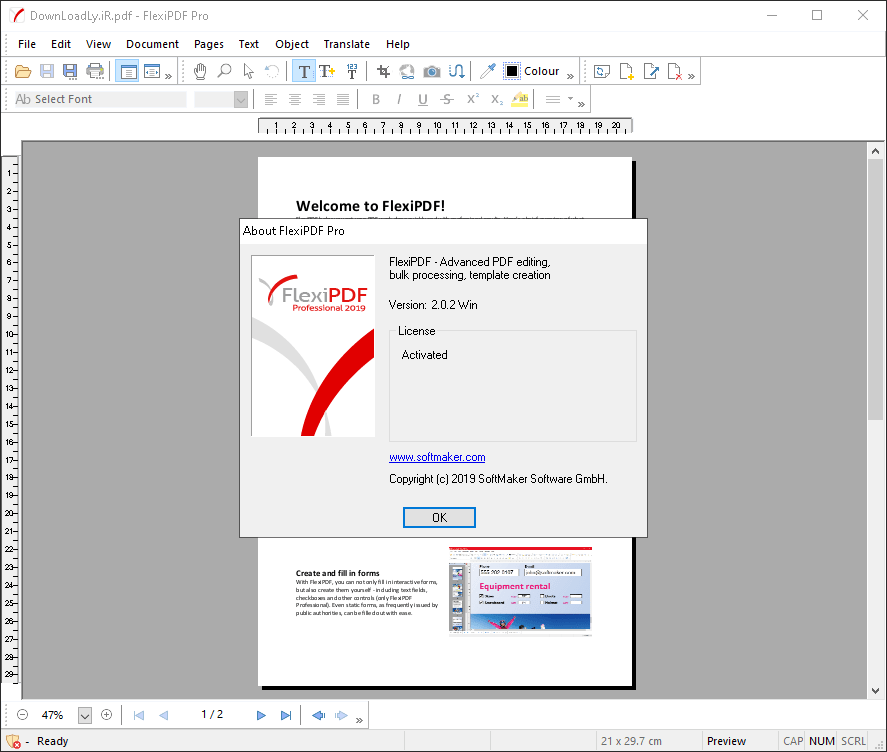Toggle Underline formatting
887x752 pixels.
tap(423, 100)
